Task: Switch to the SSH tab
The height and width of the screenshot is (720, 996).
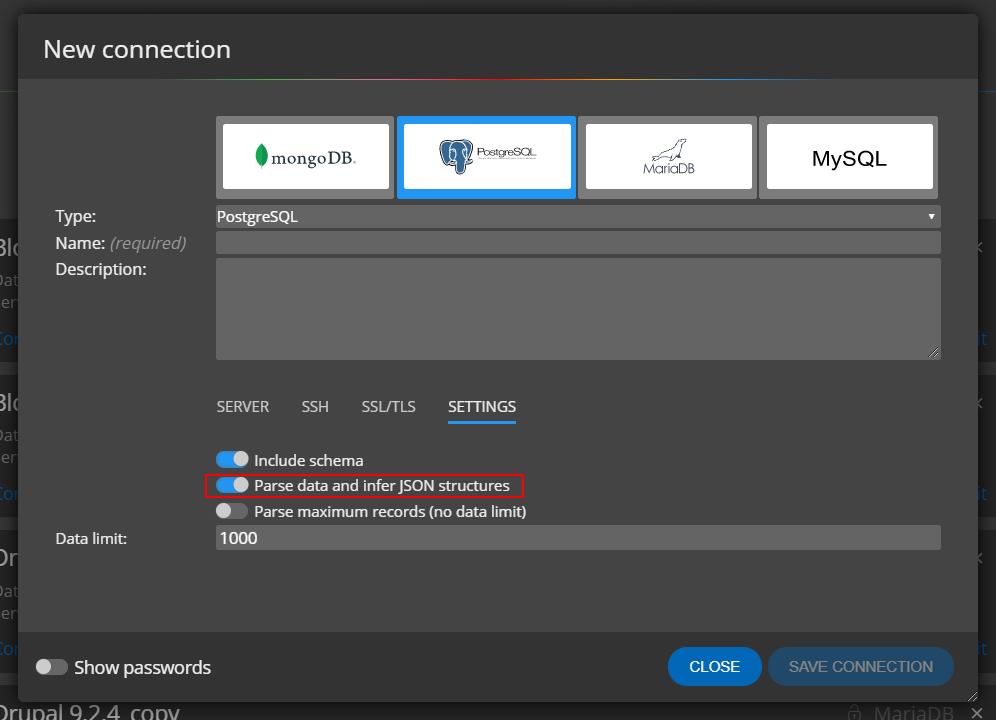Action: tap(315, 407)
